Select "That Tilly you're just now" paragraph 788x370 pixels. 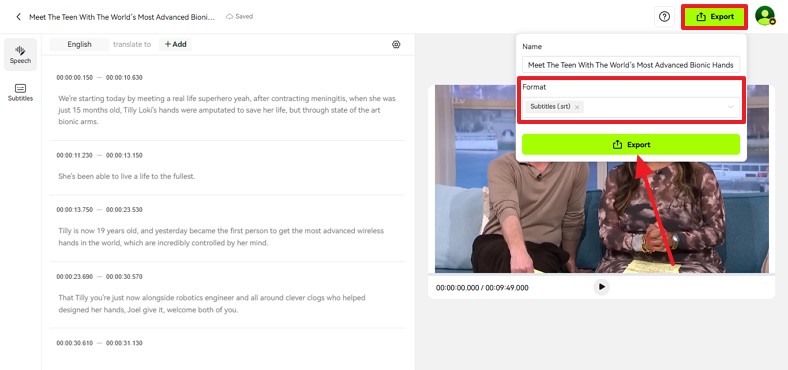[x=212, y=304]
